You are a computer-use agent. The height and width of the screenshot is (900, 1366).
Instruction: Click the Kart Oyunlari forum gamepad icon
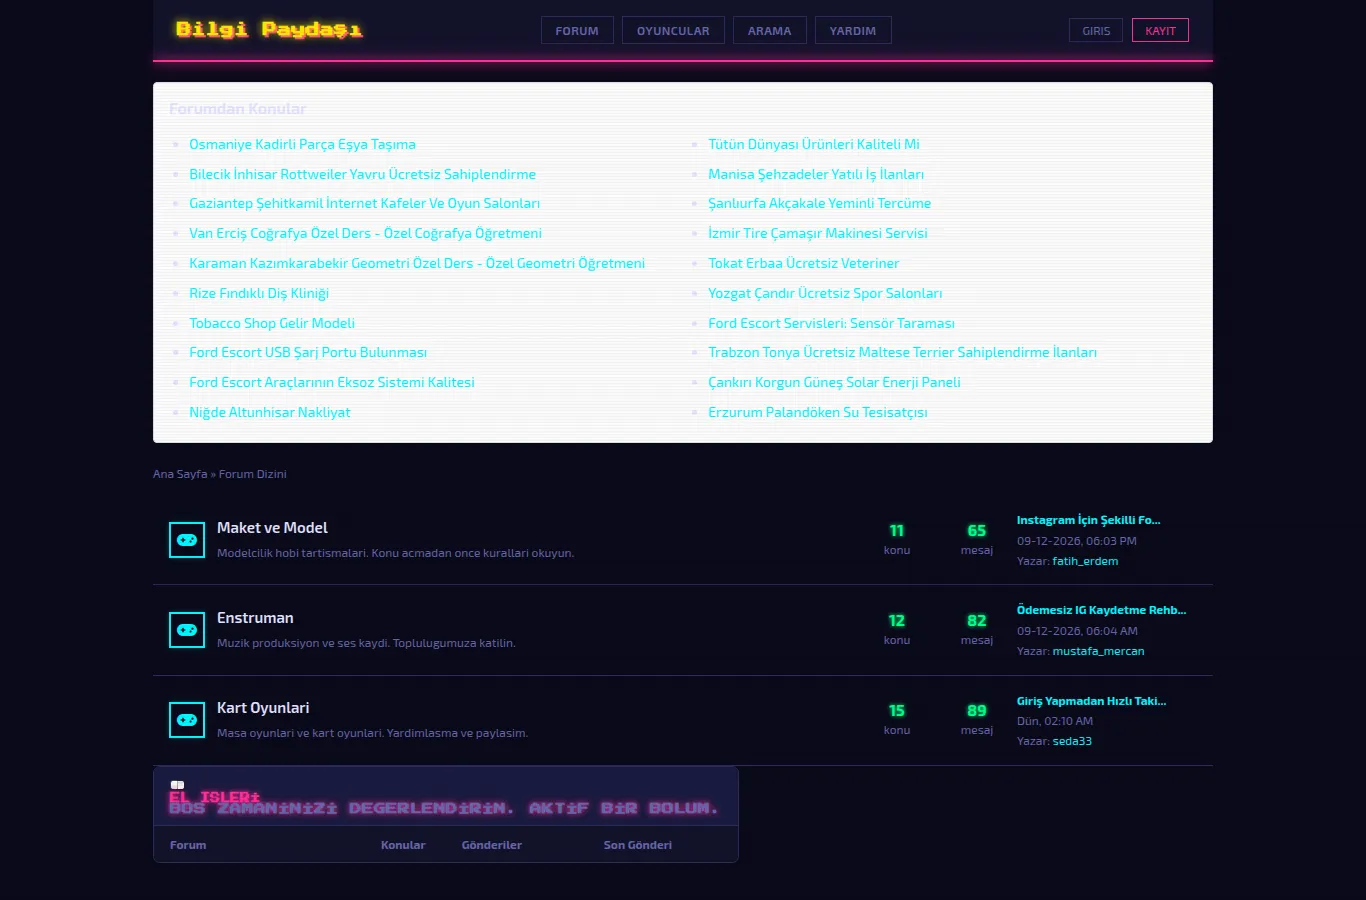click(x=187, y=720)
